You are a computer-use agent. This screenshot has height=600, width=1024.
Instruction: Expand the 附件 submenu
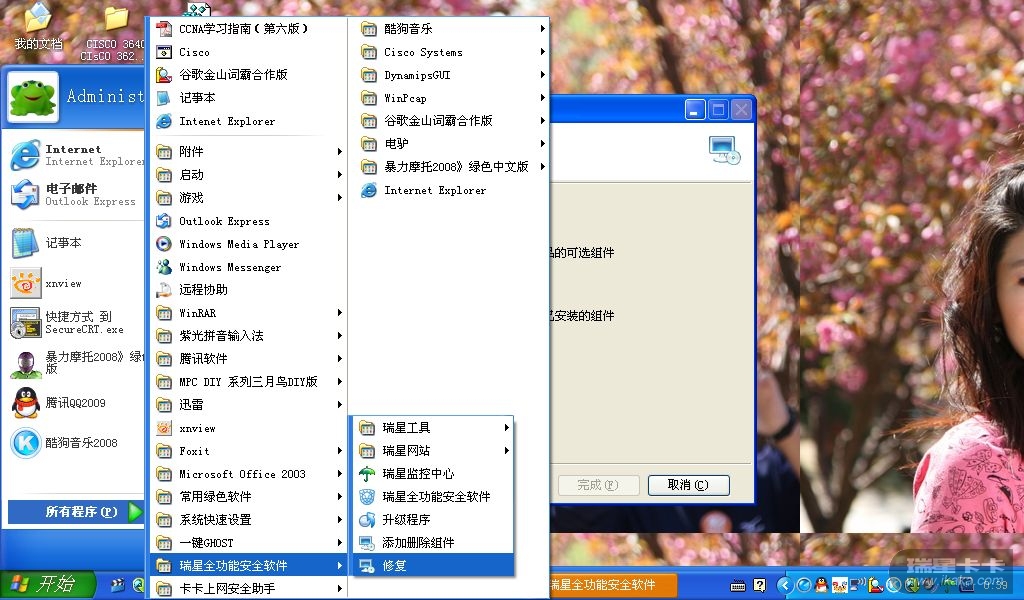click(x=248, y=151)
